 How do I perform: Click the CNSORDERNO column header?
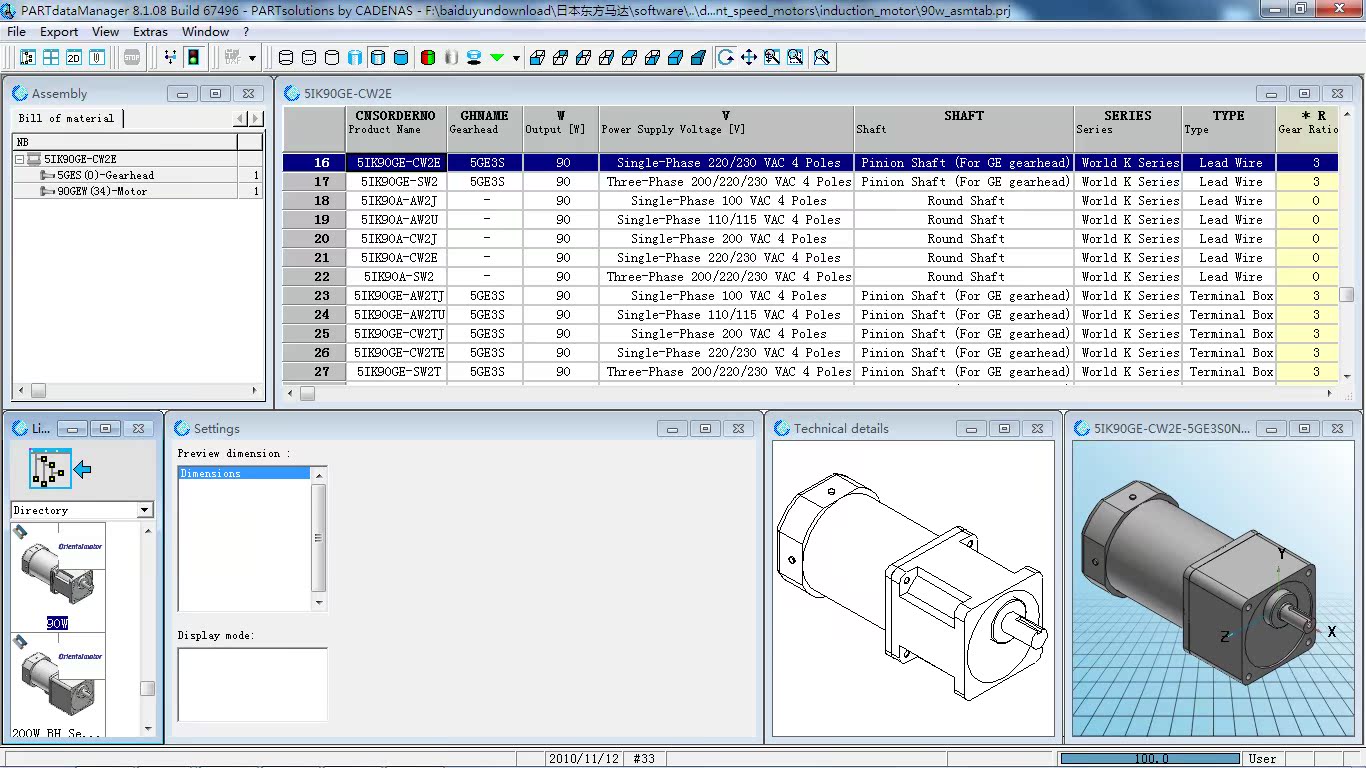click(396, 129)
